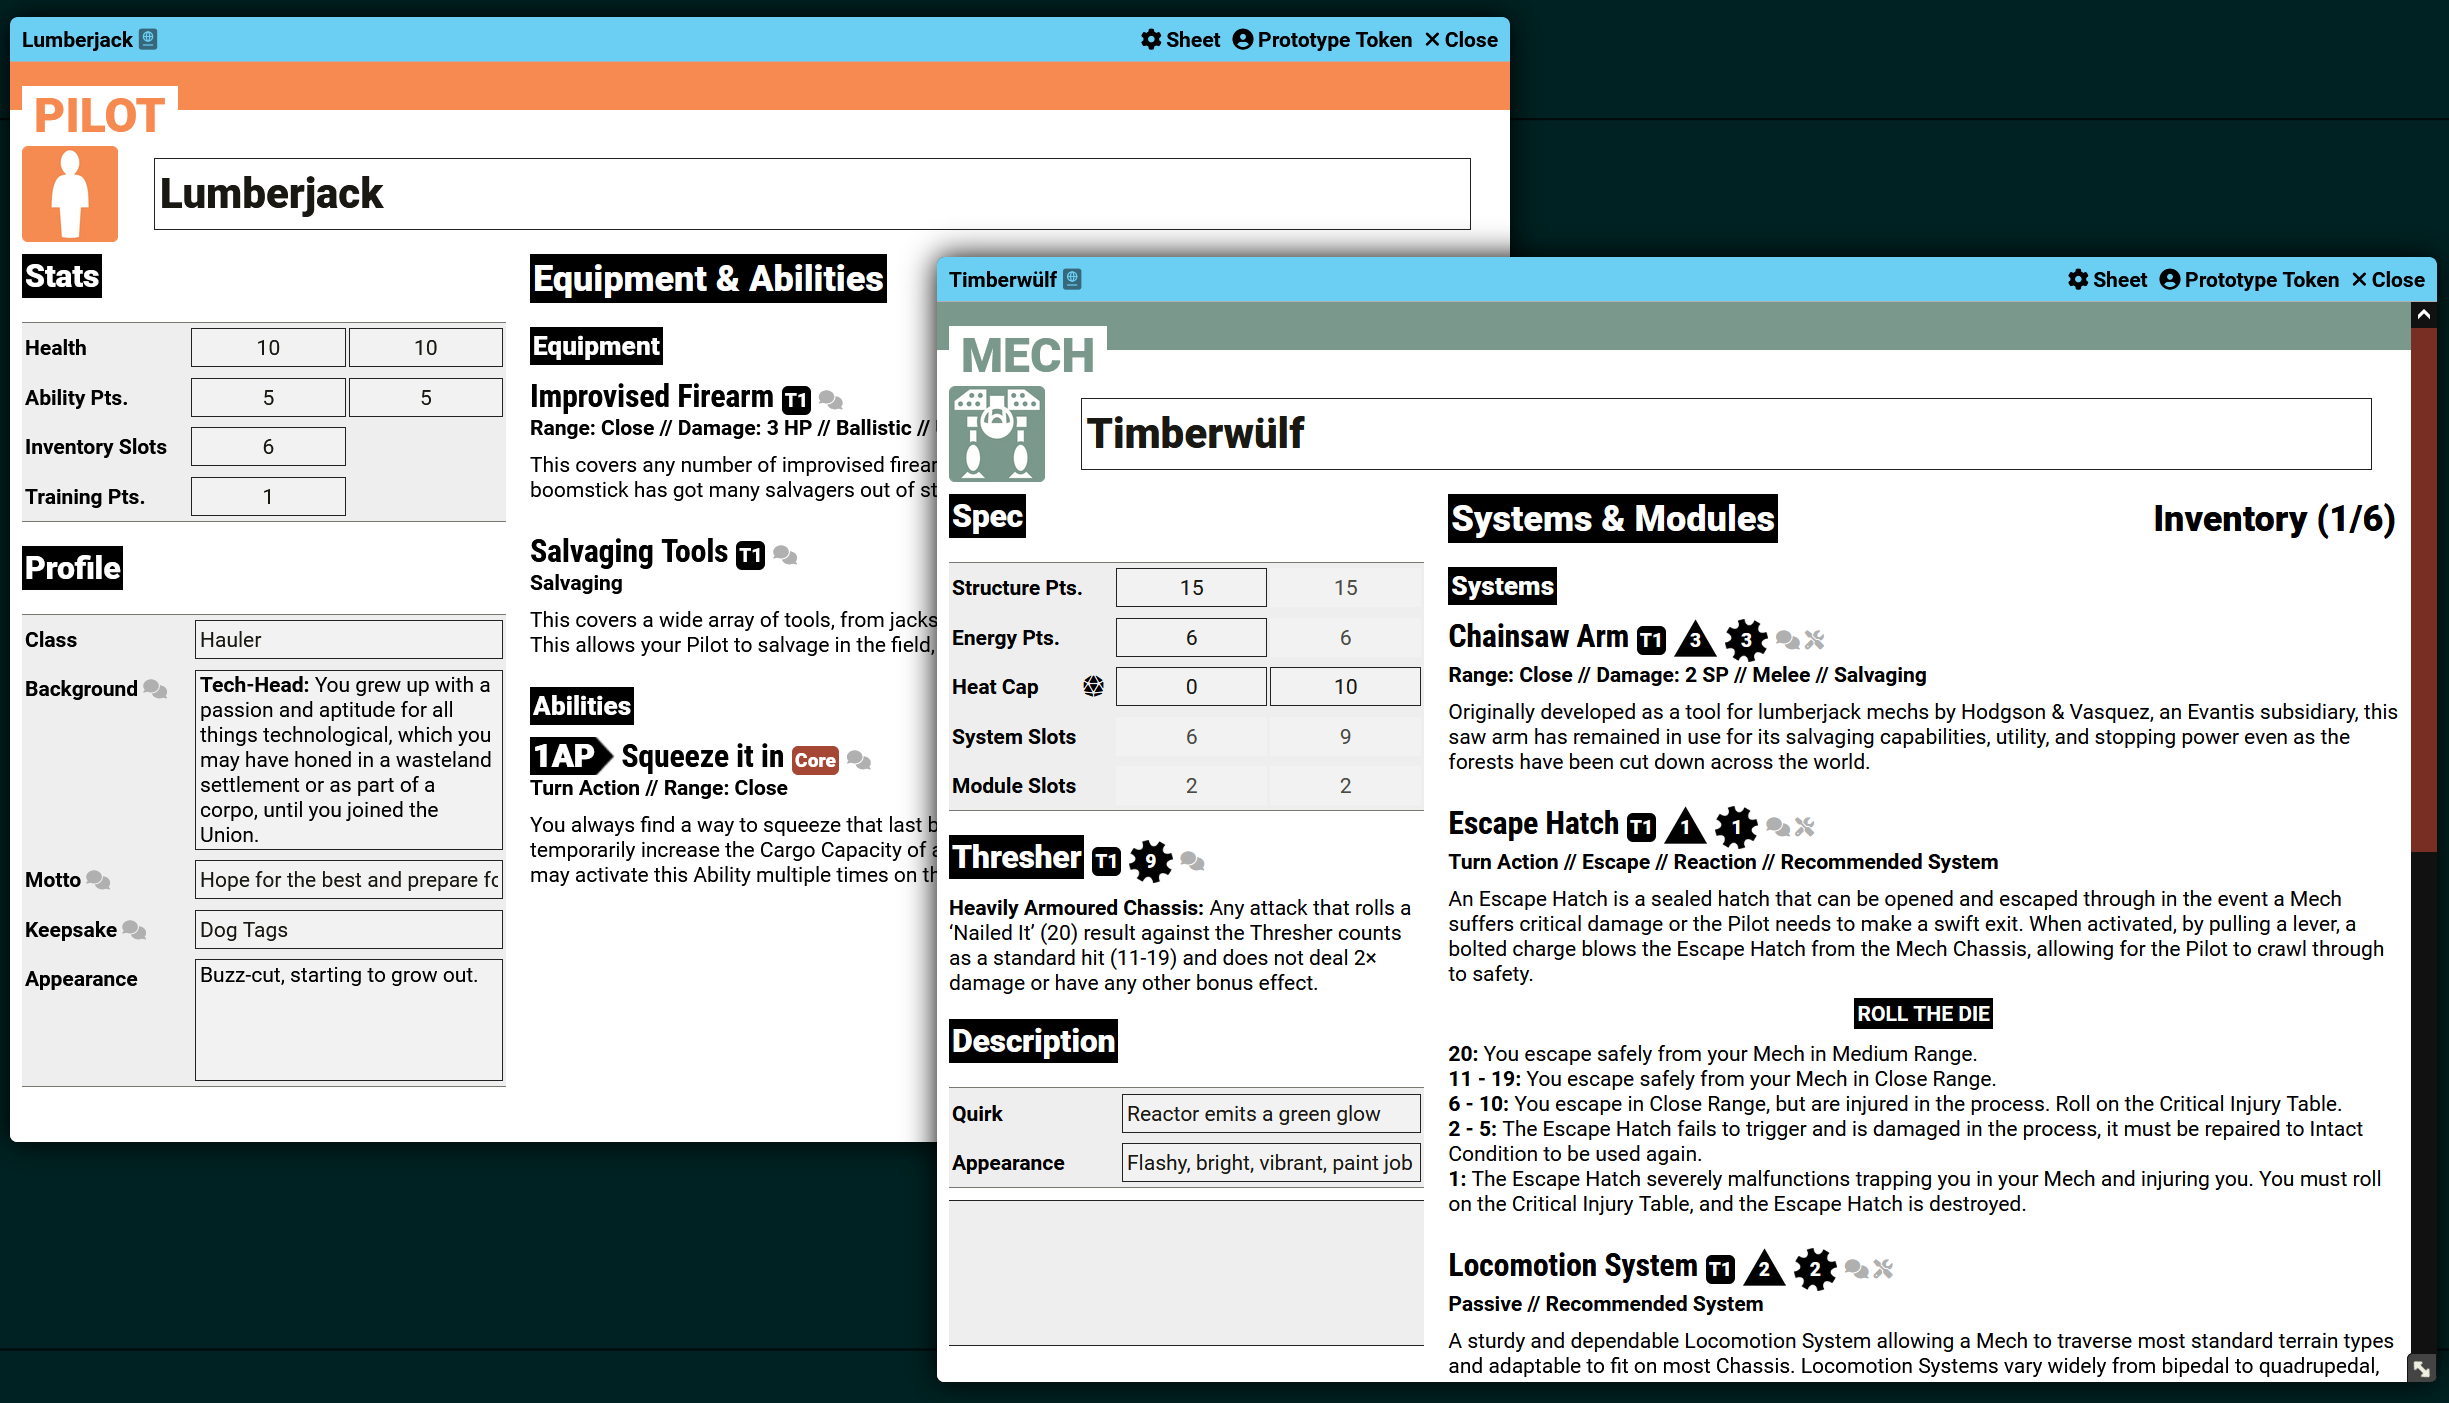This screenshot has width=2449, height=1403.
Task: Click the Timberwülf mech portrait image
Action: click(997, 434)
